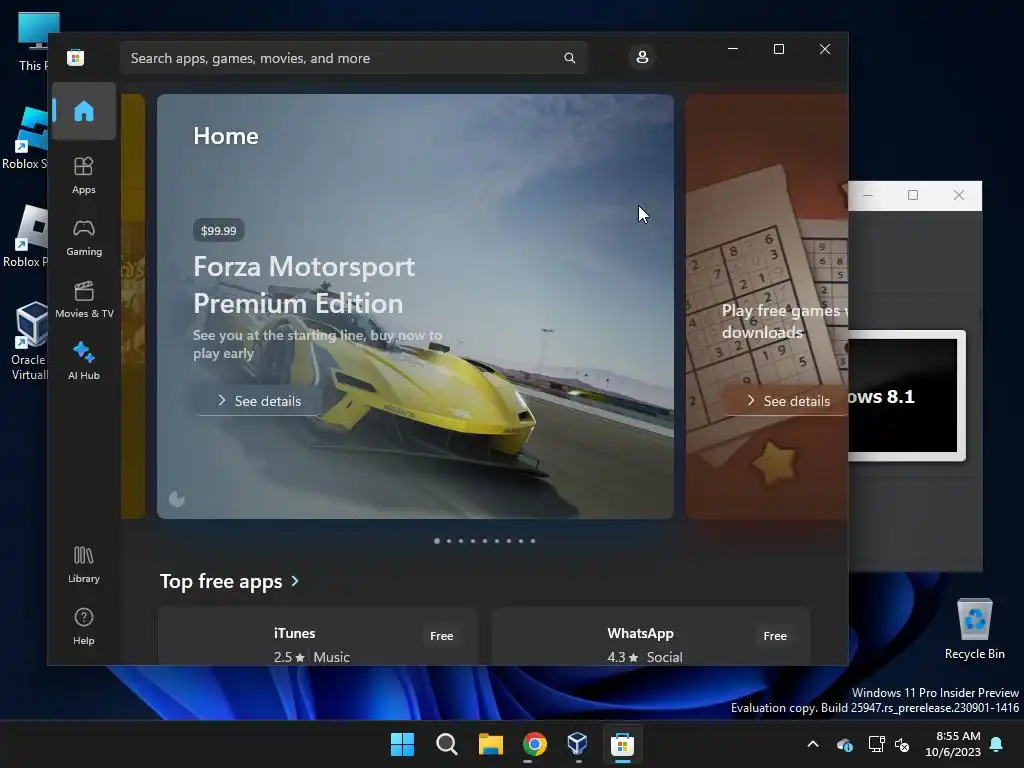Click Windows 8.1 thumbnail in background window
This screenshot has height=768, width=1024.
906,396
